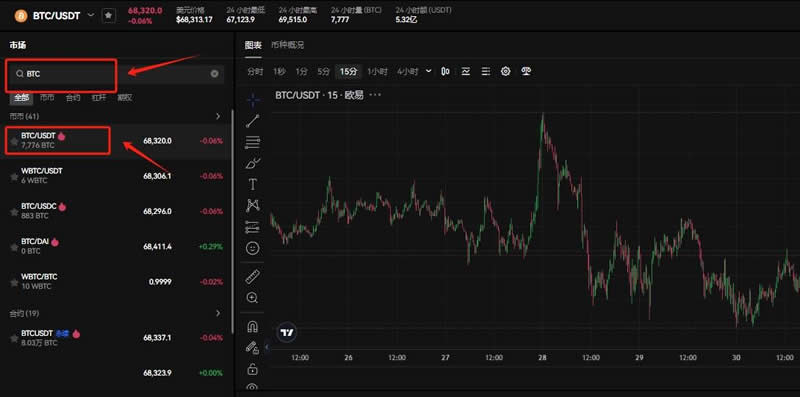Click the search magnifier icon
The width and height of the screenshot is (800, 397).
click(x=19, y=74)
